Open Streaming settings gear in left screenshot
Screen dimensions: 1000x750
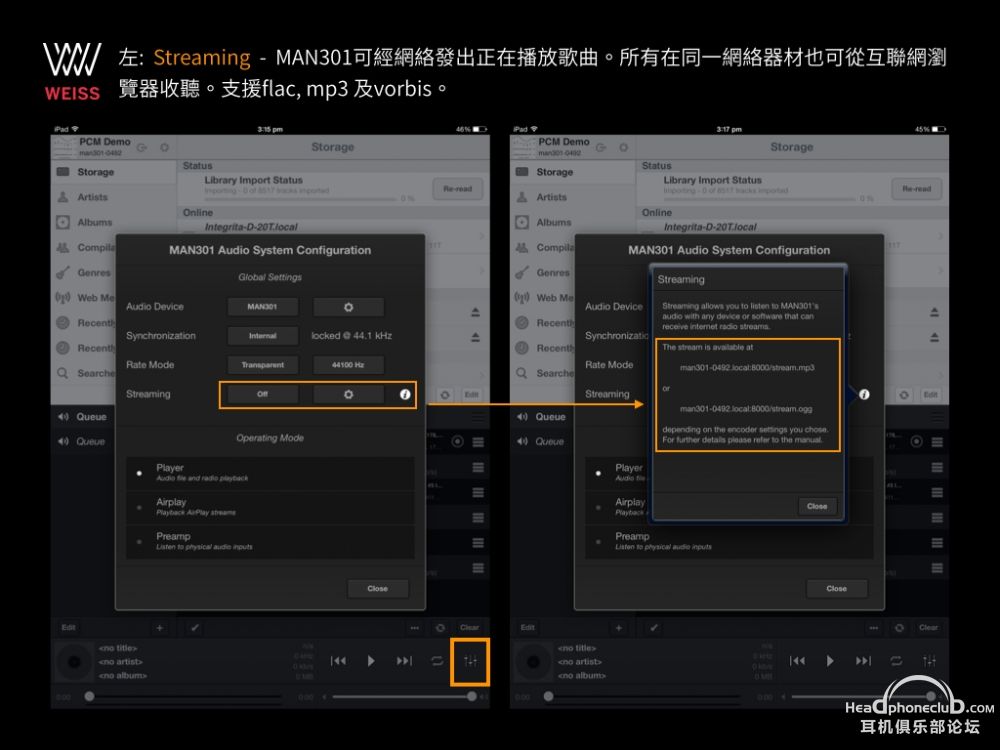tap(348, 394)
